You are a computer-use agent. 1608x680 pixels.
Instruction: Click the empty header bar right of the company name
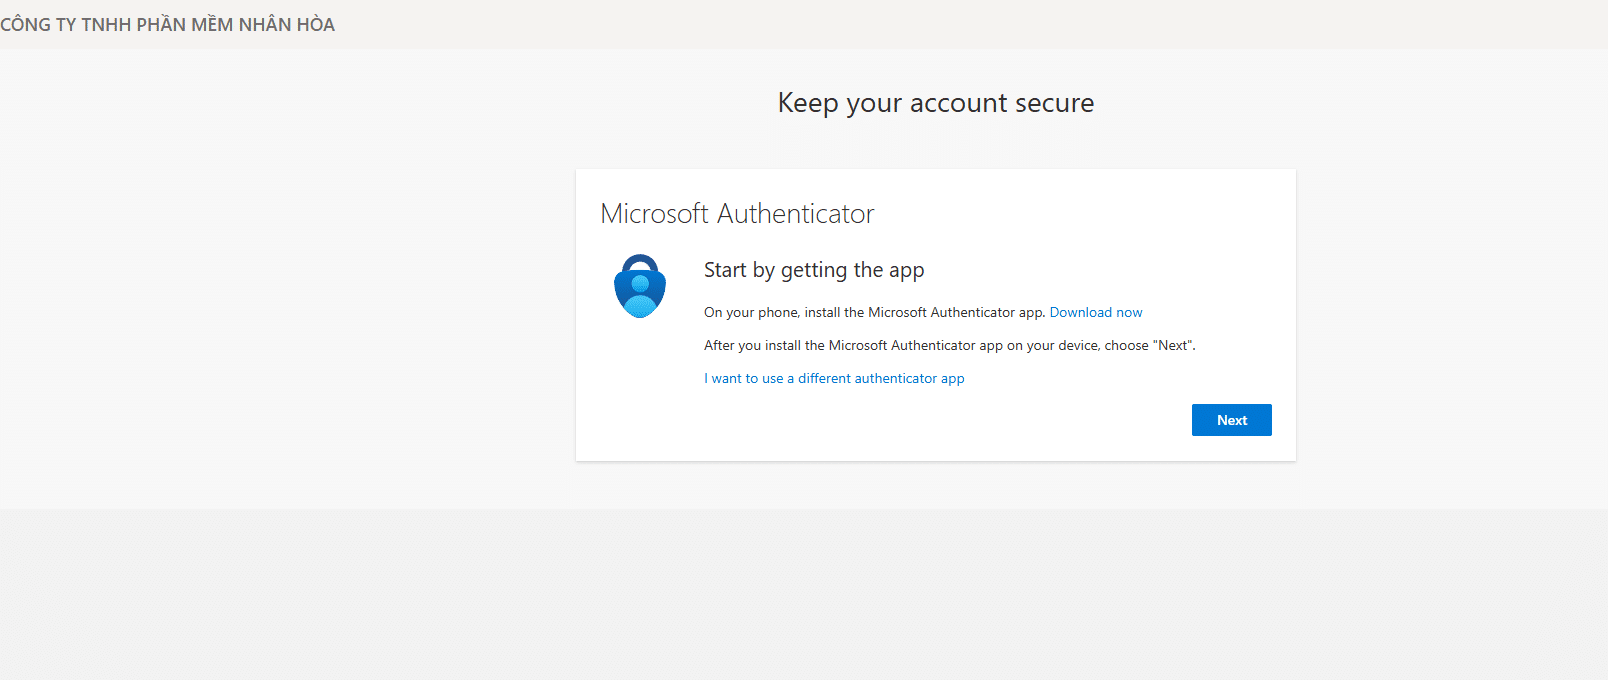[x=900, y=24]
